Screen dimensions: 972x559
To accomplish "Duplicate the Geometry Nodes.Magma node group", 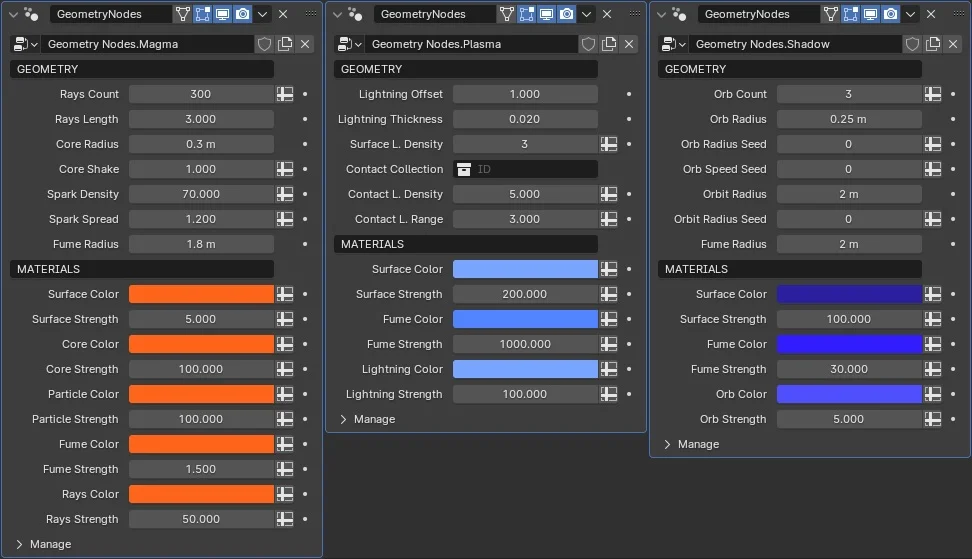I will 285,44.
